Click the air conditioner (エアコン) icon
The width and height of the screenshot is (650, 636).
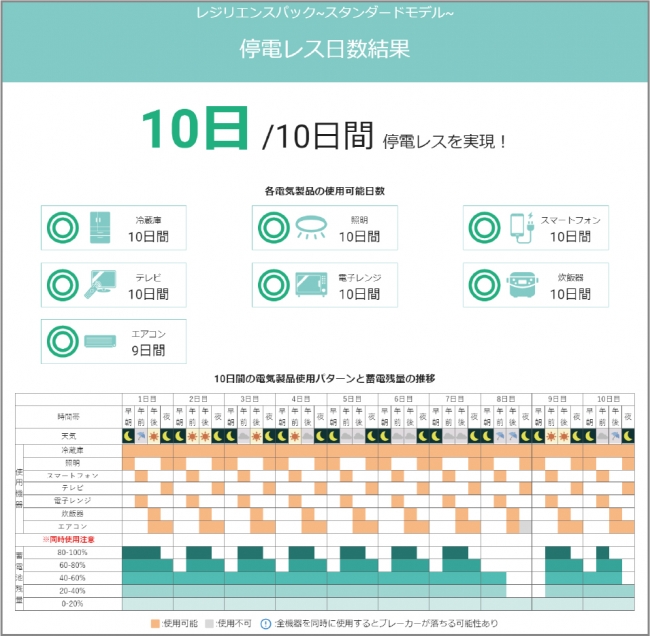click(102, 342)
